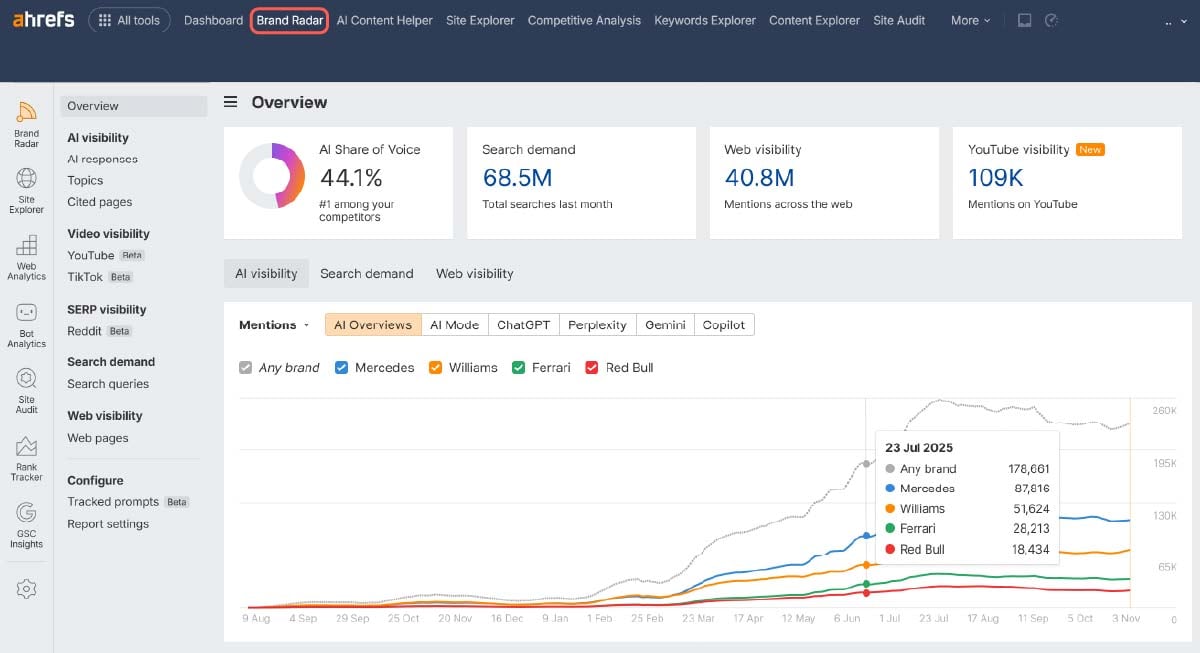This screenshot has height=653, width=1200.
Task: Switch to Brand Radar in top nav
Action: coord(289,20)
